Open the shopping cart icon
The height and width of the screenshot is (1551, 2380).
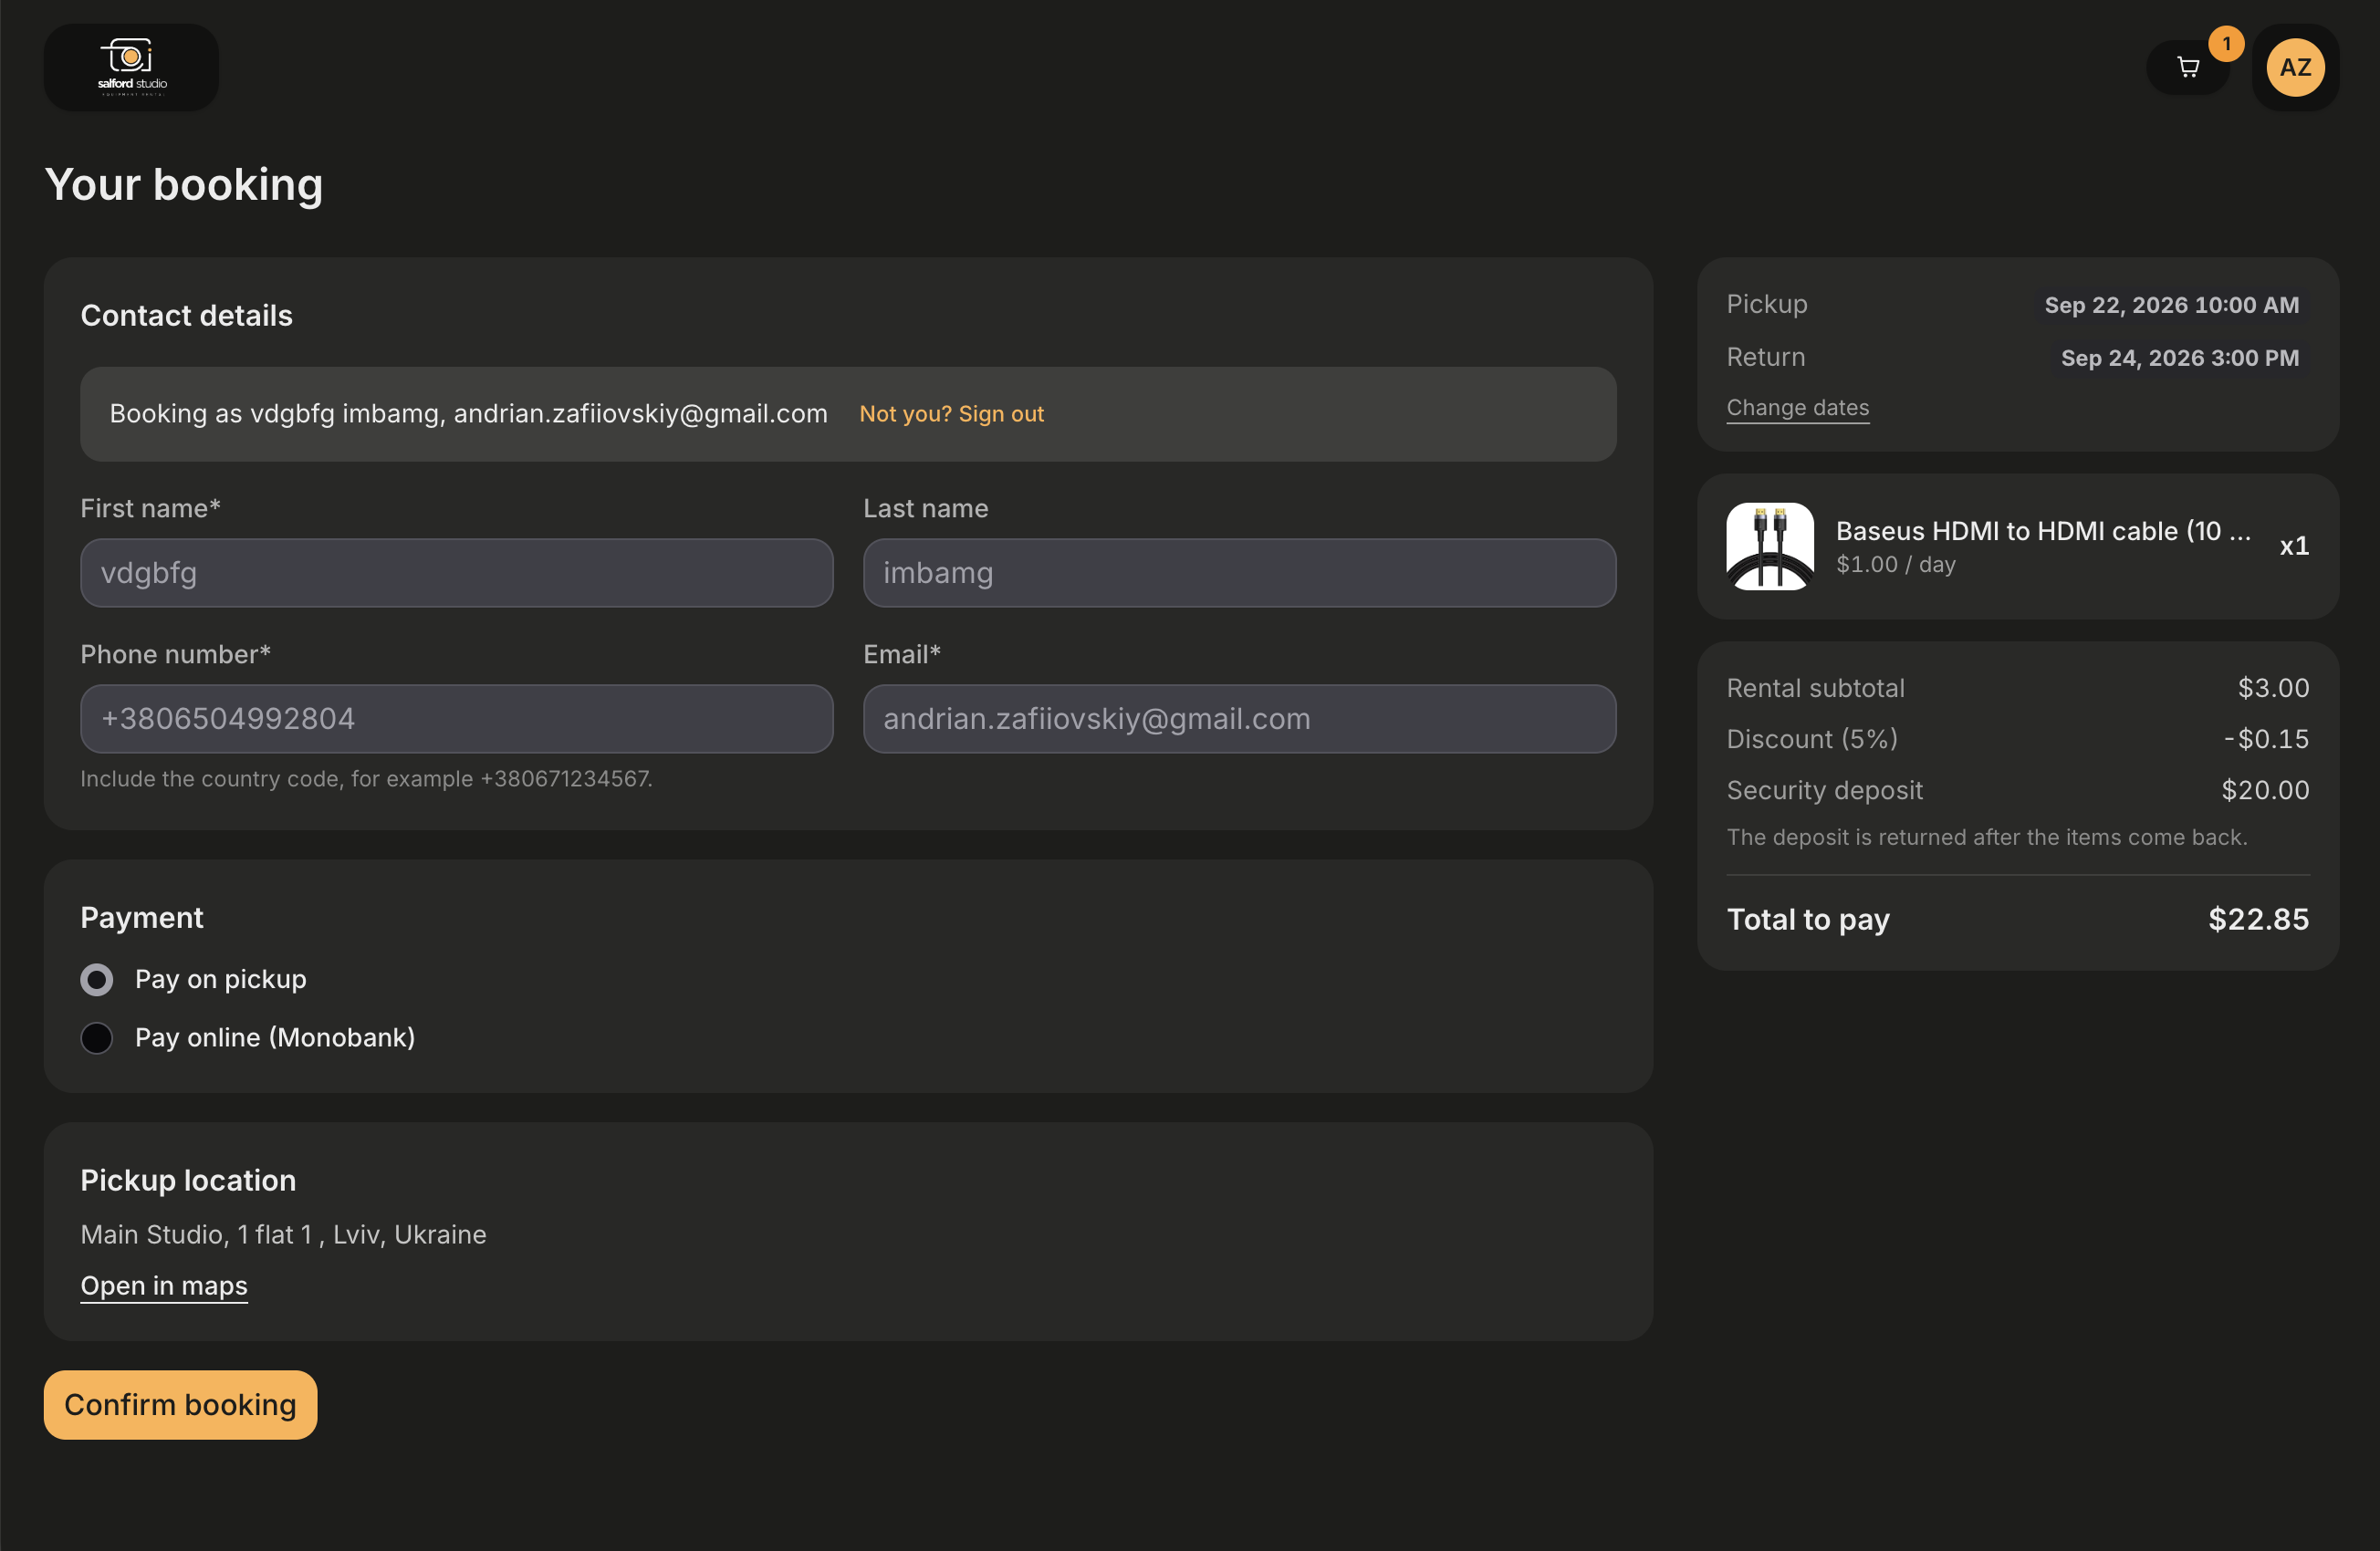[2188, 67]
